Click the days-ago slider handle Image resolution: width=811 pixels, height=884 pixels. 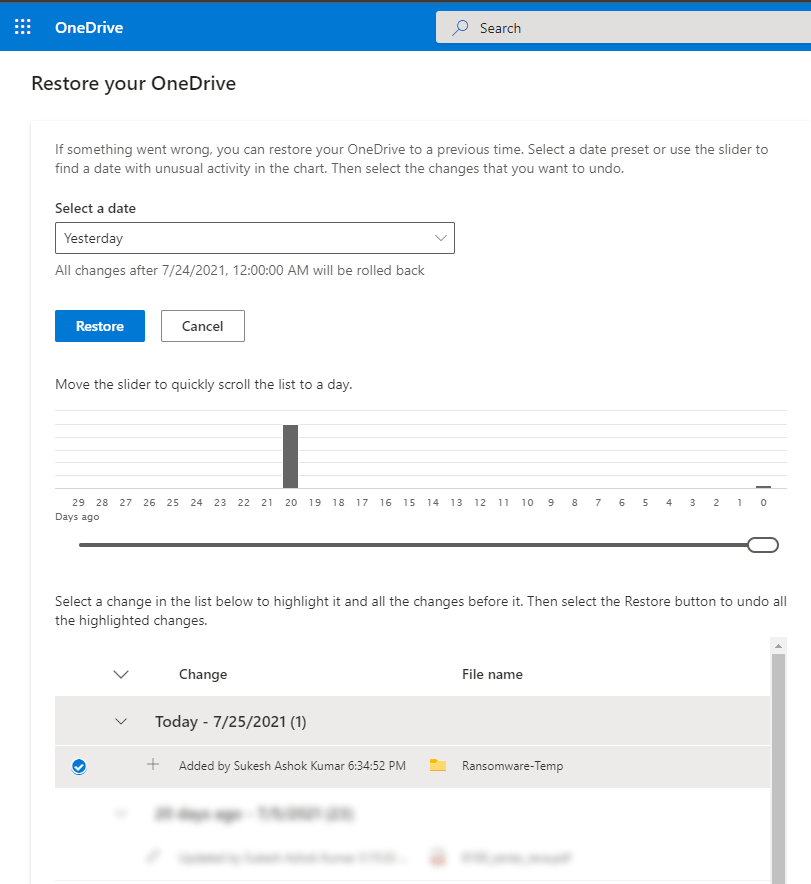[x=763, y=545]
